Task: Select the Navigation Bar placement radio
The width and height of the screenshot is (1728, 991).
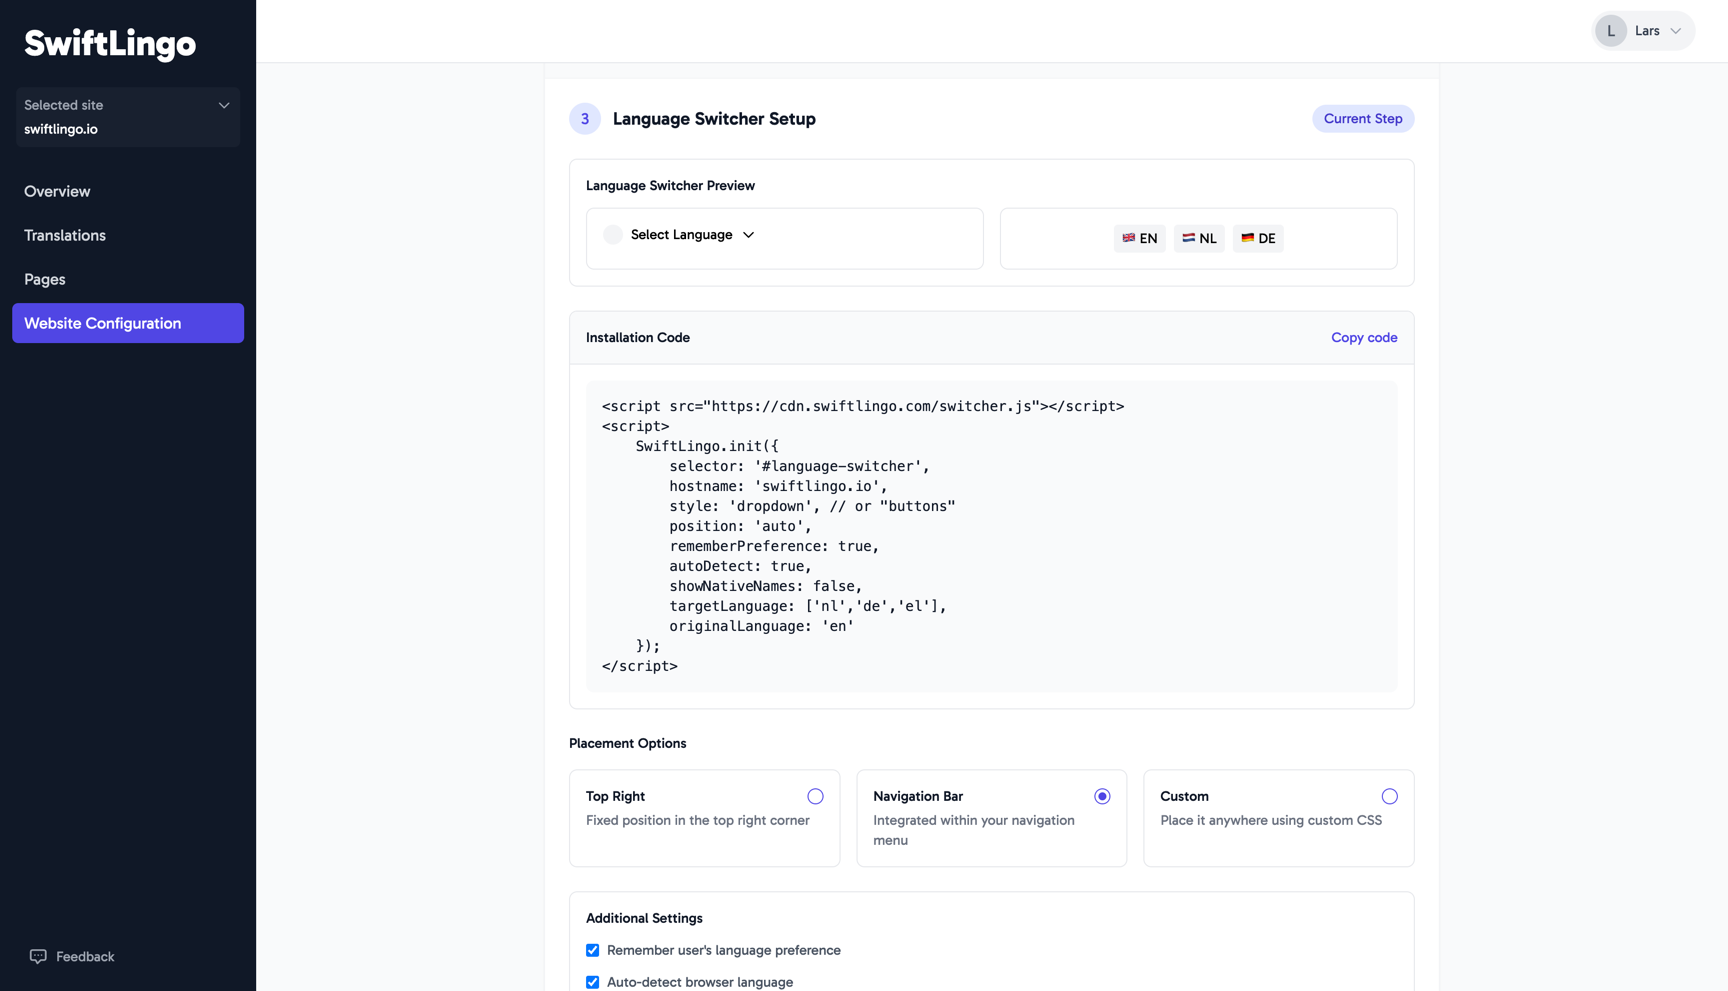Action: [x=1102, y=797]
